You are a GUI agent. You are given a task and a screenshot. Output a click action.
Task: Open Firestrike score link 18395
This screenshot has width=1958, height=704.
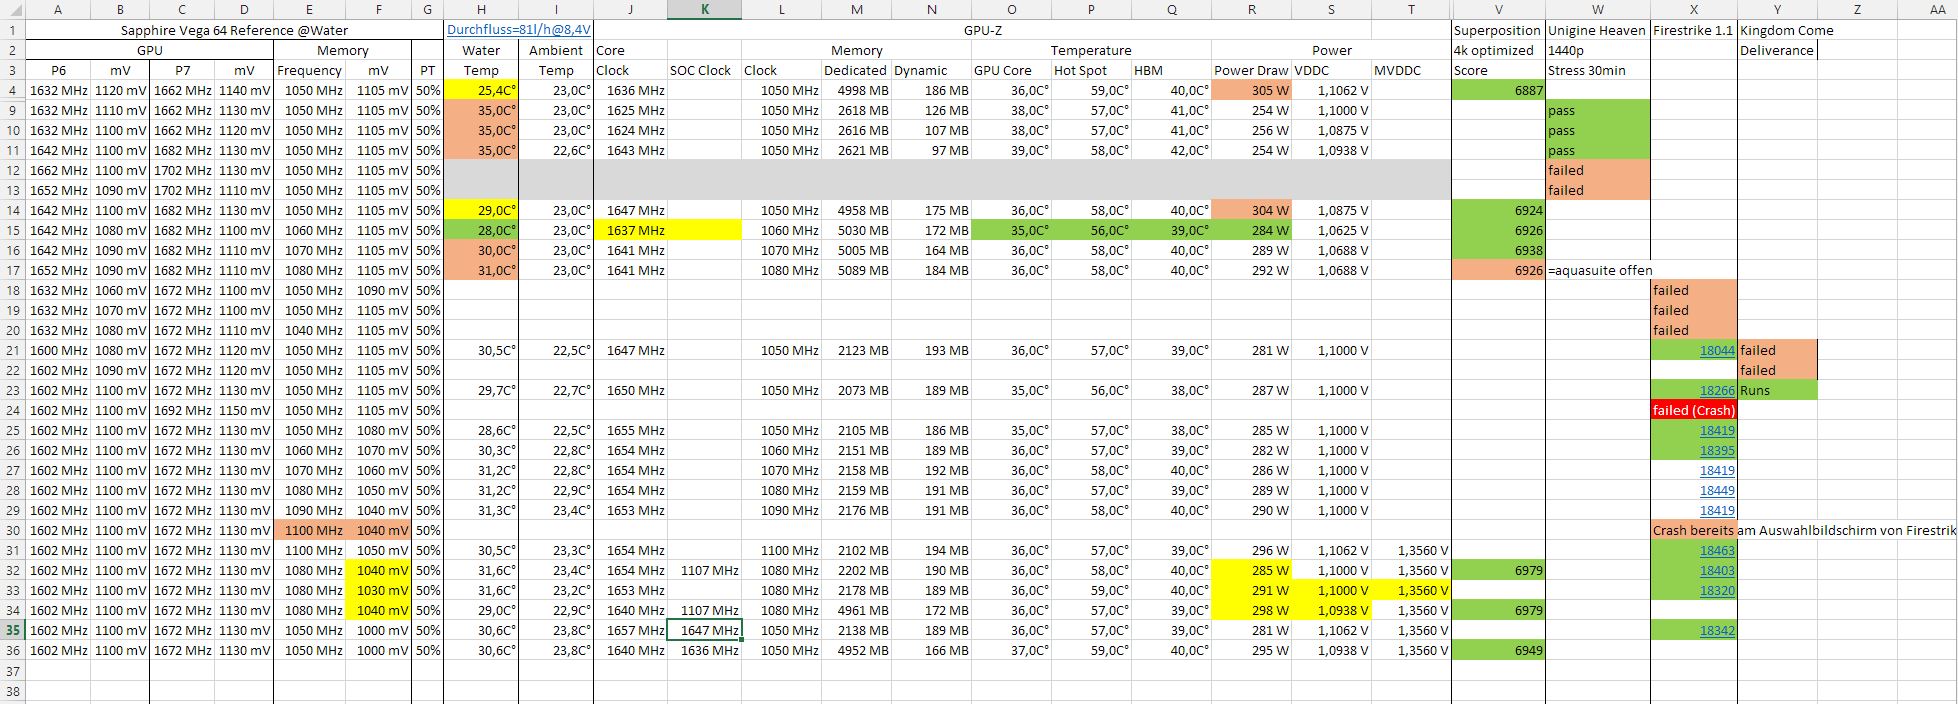[1717, 450]
